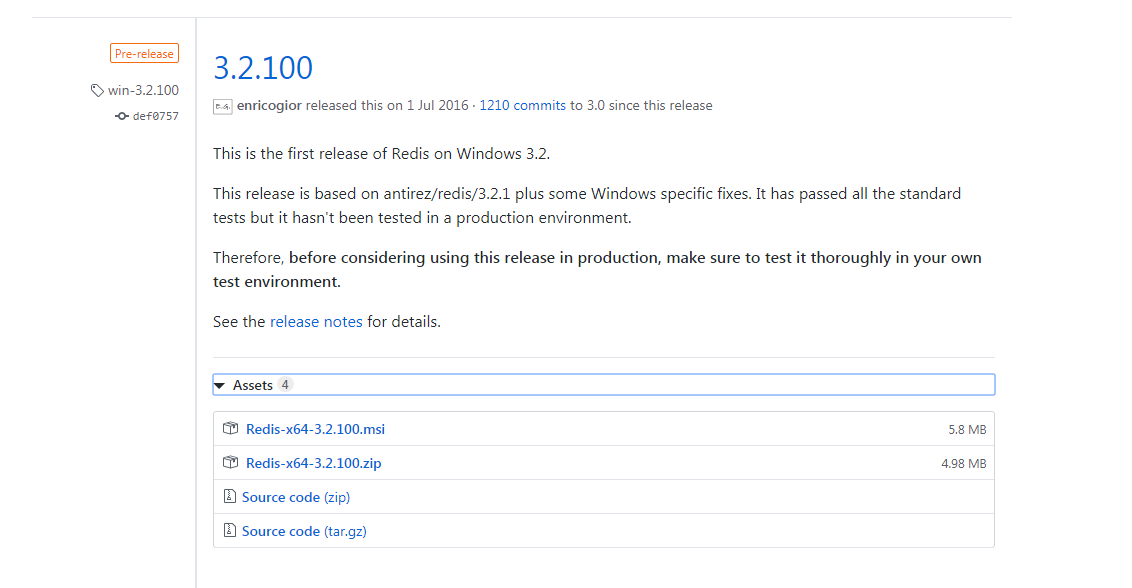1132x588 pixels.
Task: Open the 3.2.100 release title link
Action: pyautogui.click(x=263, y=68)
